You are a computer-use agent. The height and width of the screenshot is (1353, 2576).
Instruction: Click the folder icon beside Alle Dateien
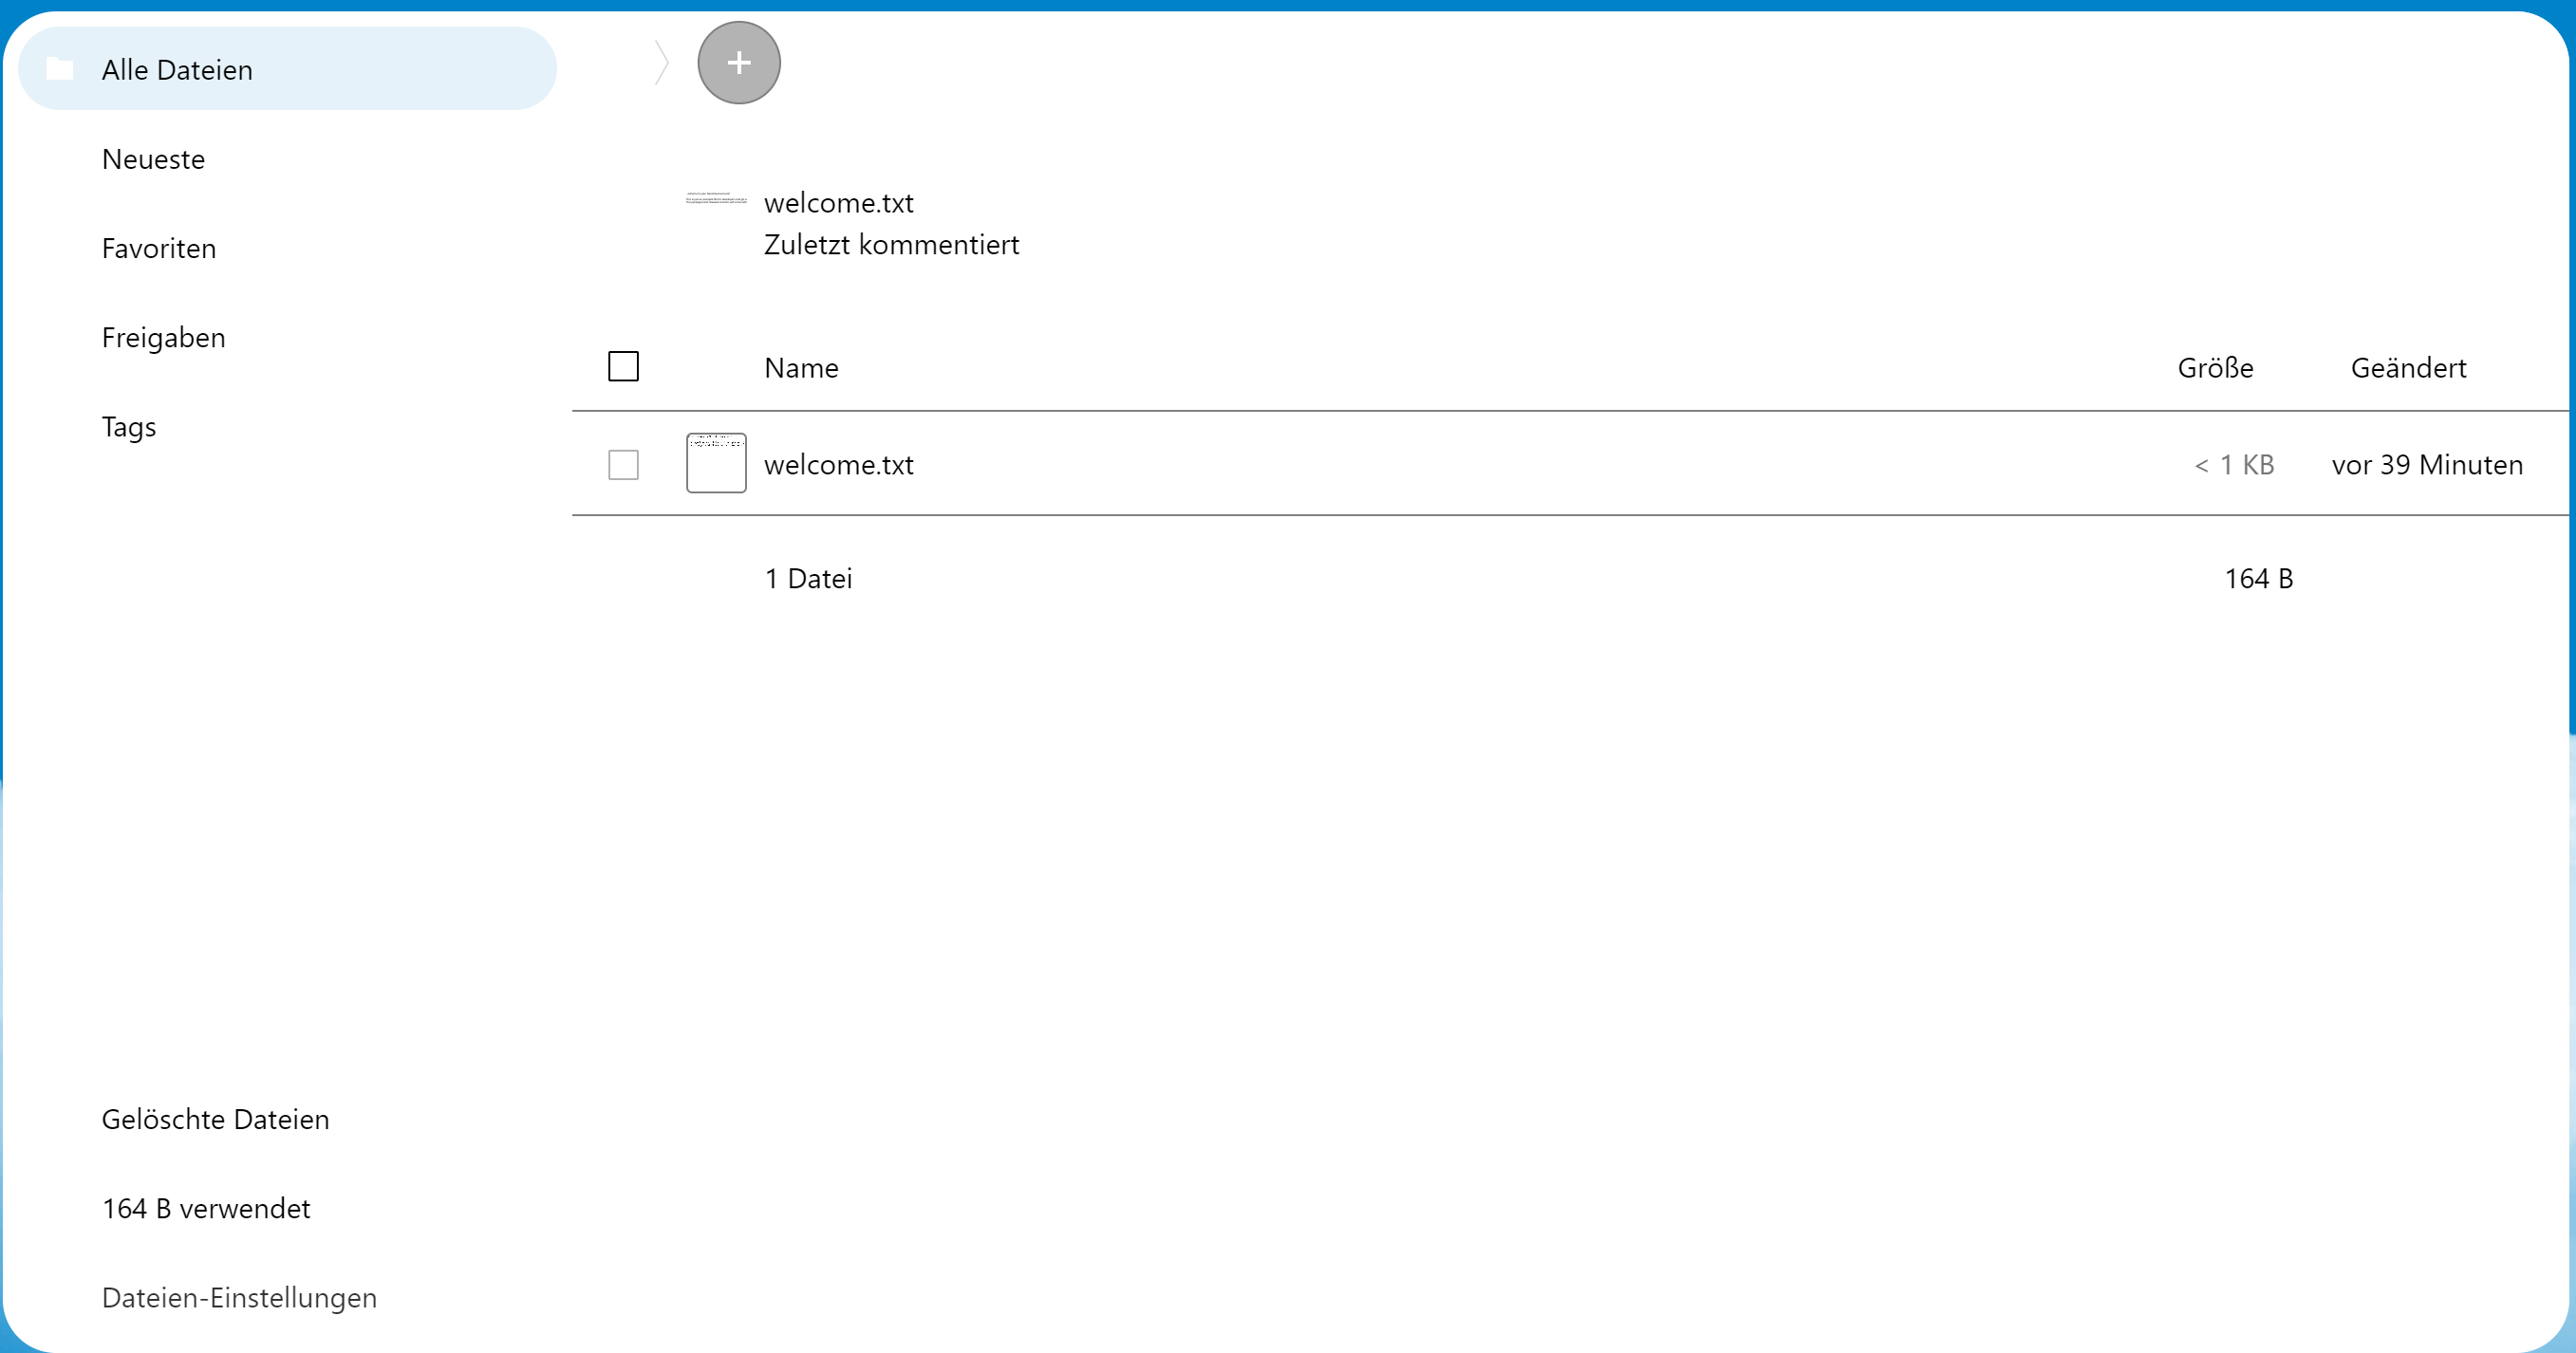pos(60,69)
